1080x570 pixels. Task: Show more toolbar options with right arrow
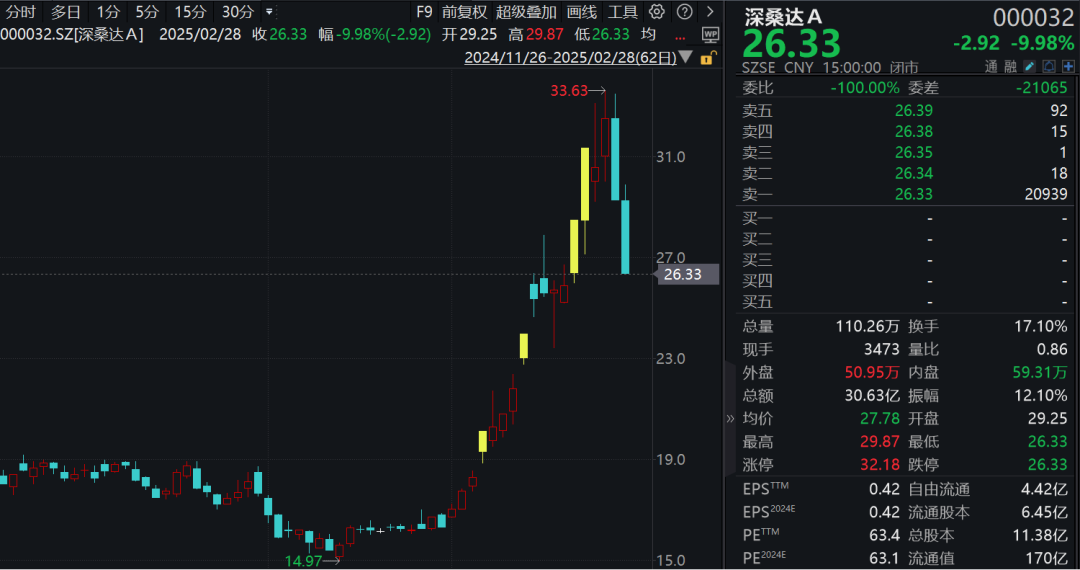tap(709, 12)
